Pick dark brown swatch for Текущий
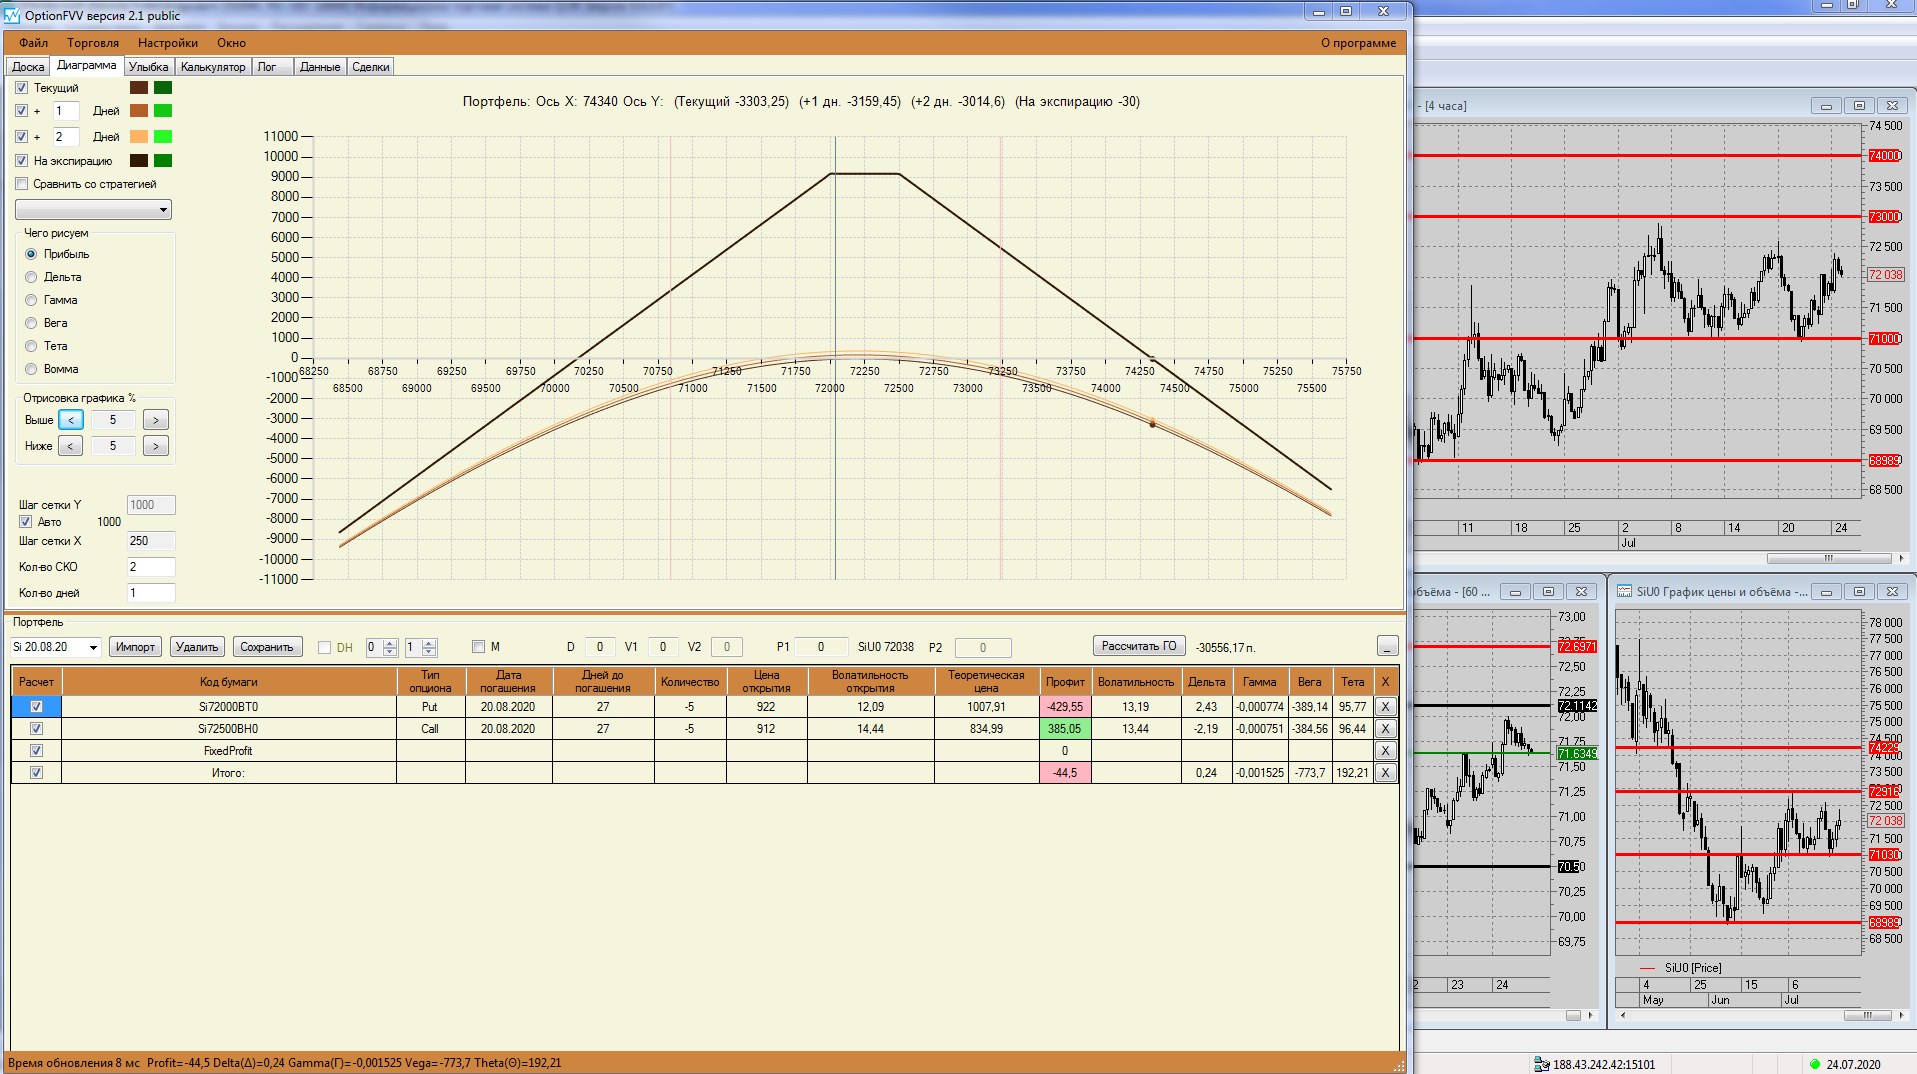This screenshot has width=1917, height=1074. [x=139, y=88]
